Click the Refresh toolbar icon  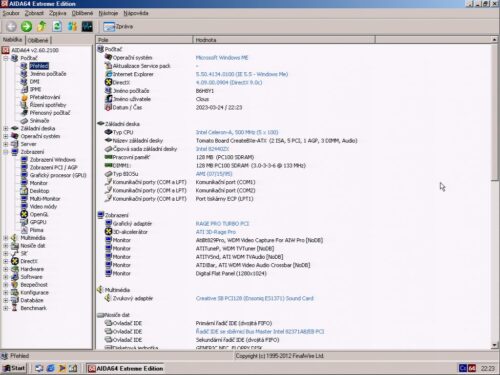(57, 26)
